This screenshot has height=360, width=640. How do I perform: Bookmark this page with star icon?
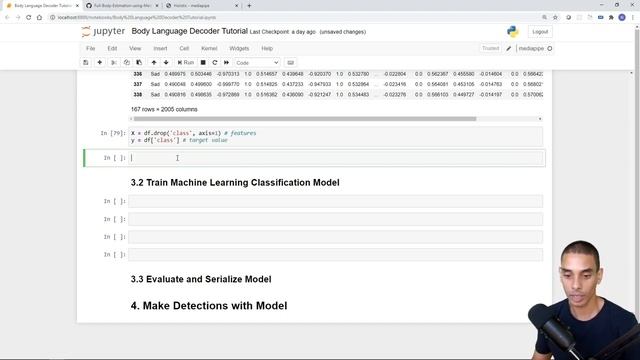(555, 18)
